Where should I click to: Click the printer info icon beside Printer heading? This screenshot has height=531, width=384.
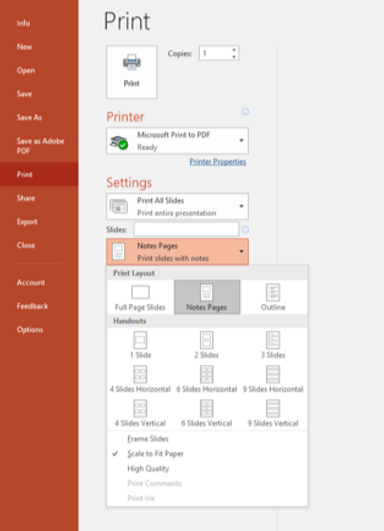[245, 111]
